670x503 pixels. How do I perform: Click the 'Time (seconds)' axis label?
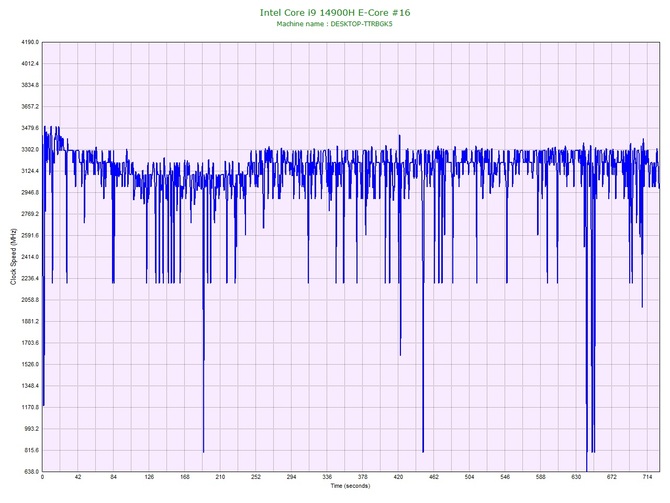pyautogui.click(x=350, y=486)
